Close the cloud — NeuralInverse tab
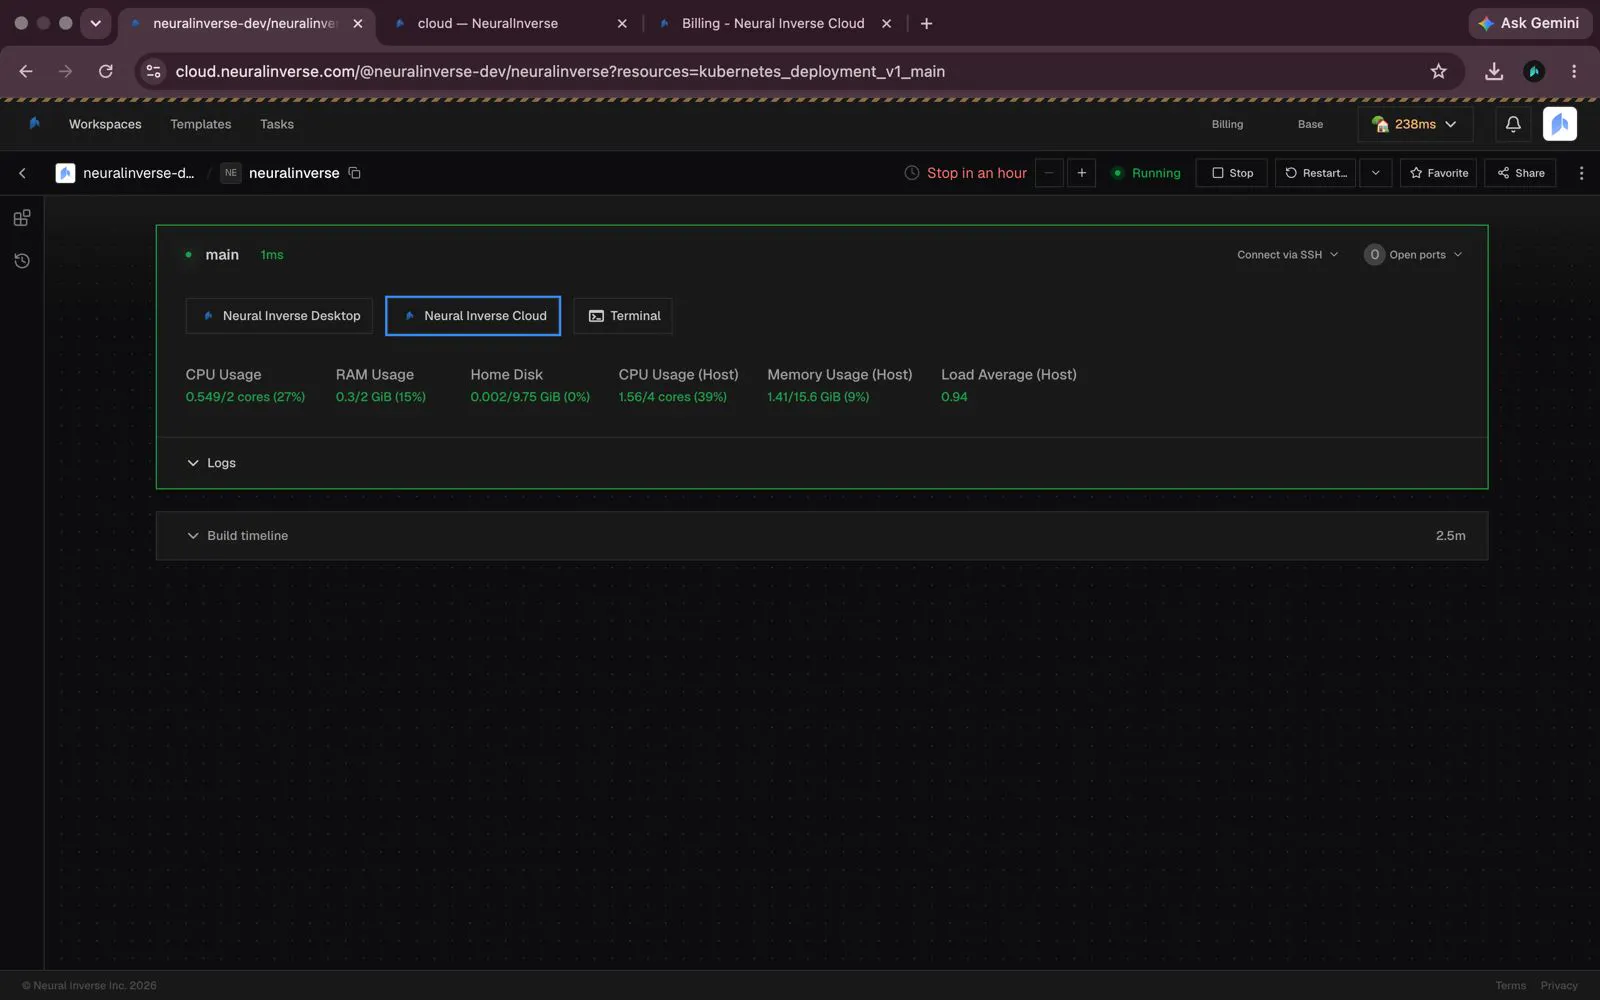The image size is (1600, 1000). click(x=622, y=23)
